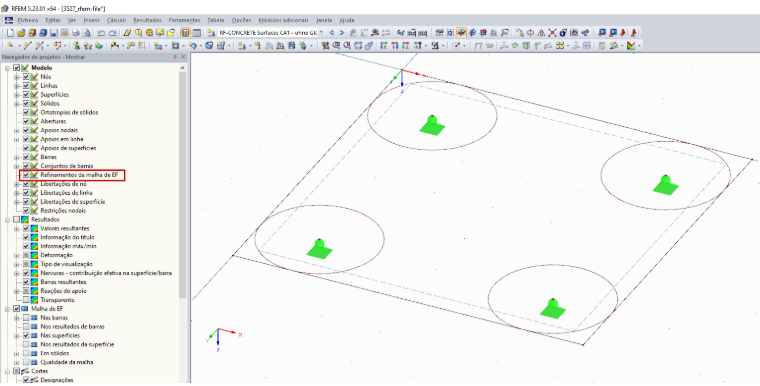
Task: Open the Ajuda menu
Action: pyautogui.click(x=347, y=20)
